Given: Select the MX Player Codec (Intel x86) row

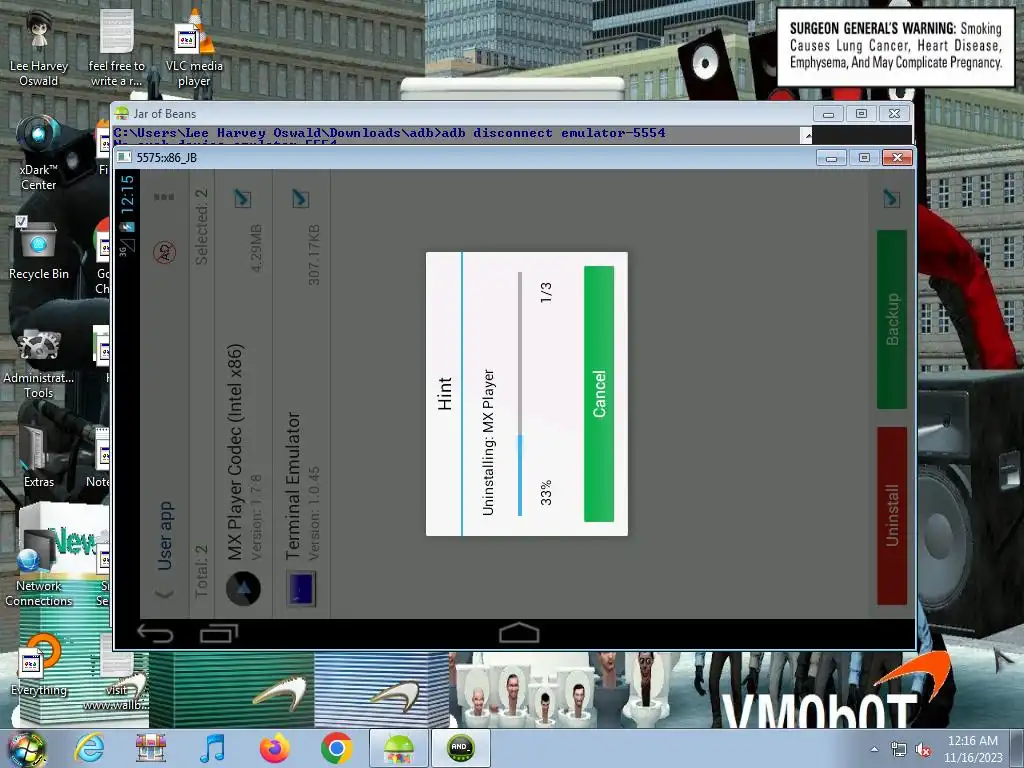Looking at the screenshot, I should click(x=243, y=394).
